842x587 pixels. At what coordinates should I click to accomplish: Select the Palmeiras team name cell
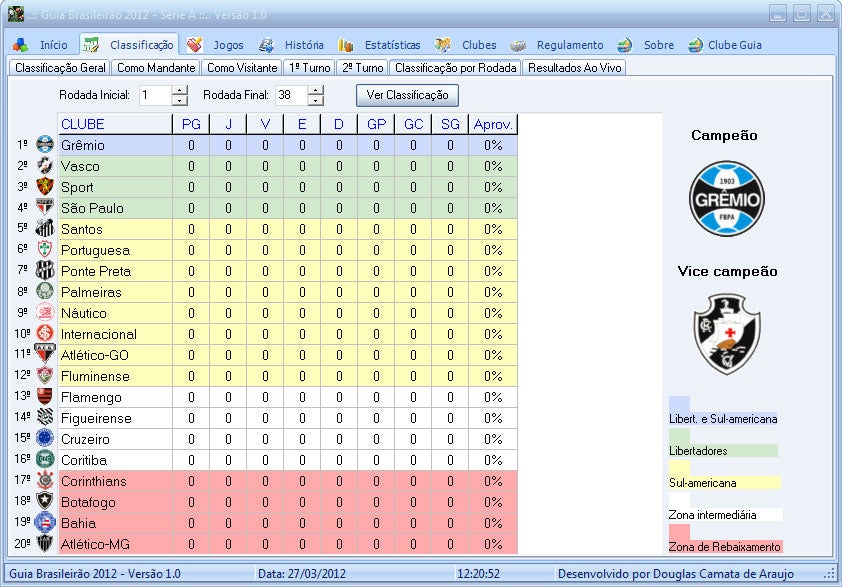point(115,292)
